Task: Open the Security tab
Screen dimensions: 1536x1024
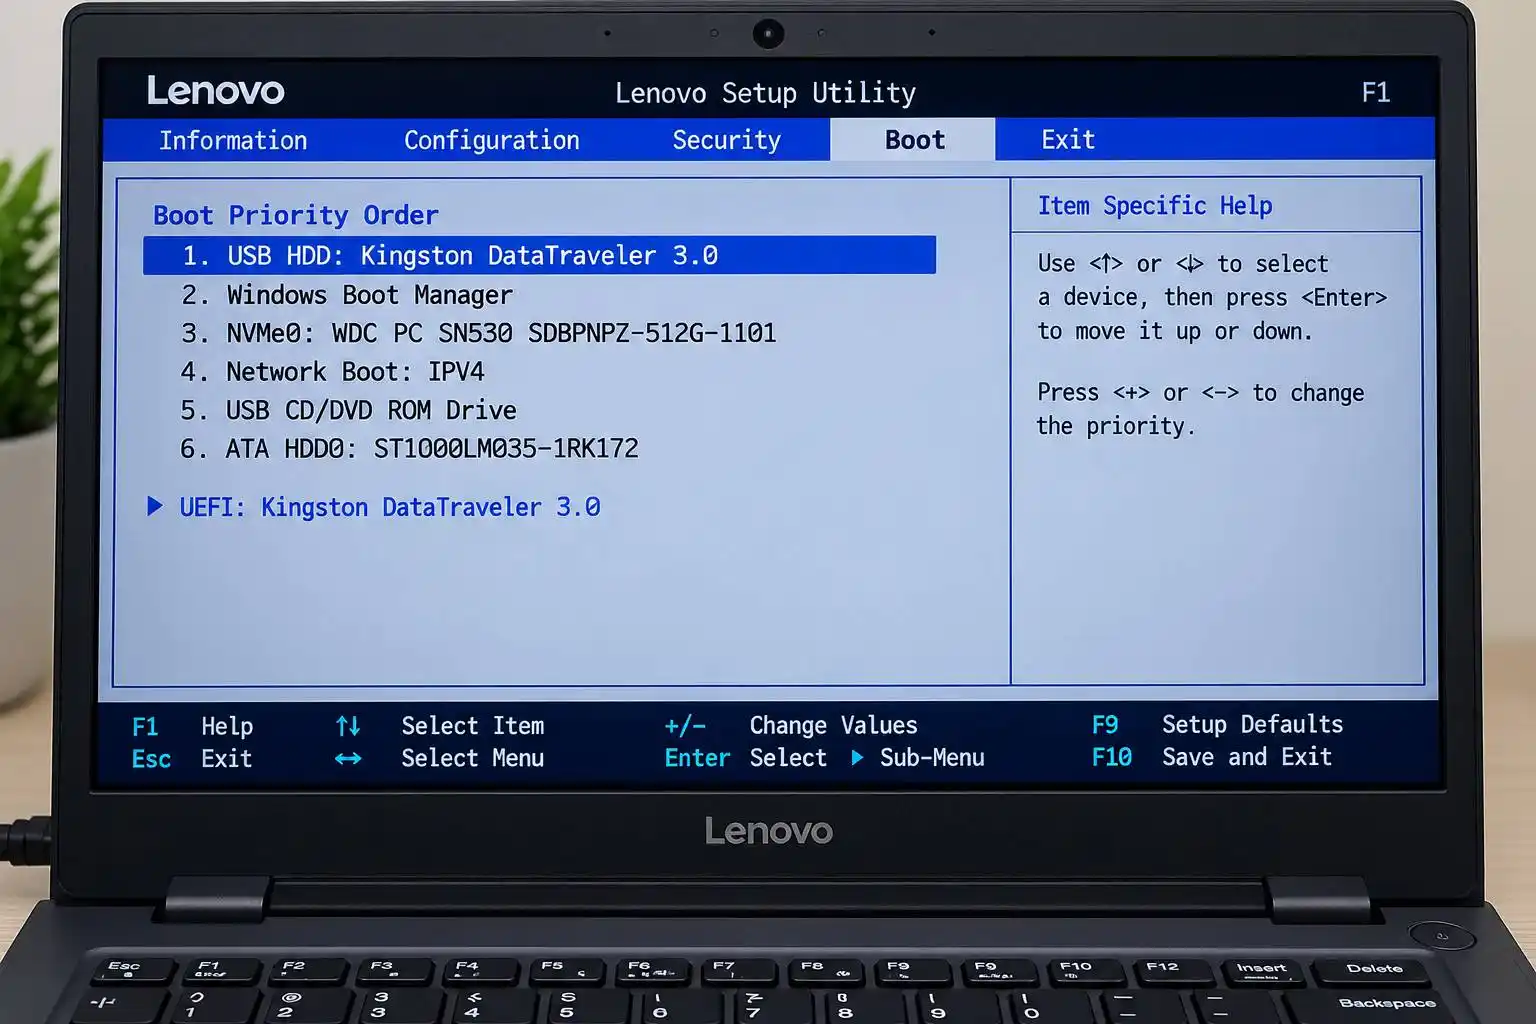Action: [x=726, y=140]
